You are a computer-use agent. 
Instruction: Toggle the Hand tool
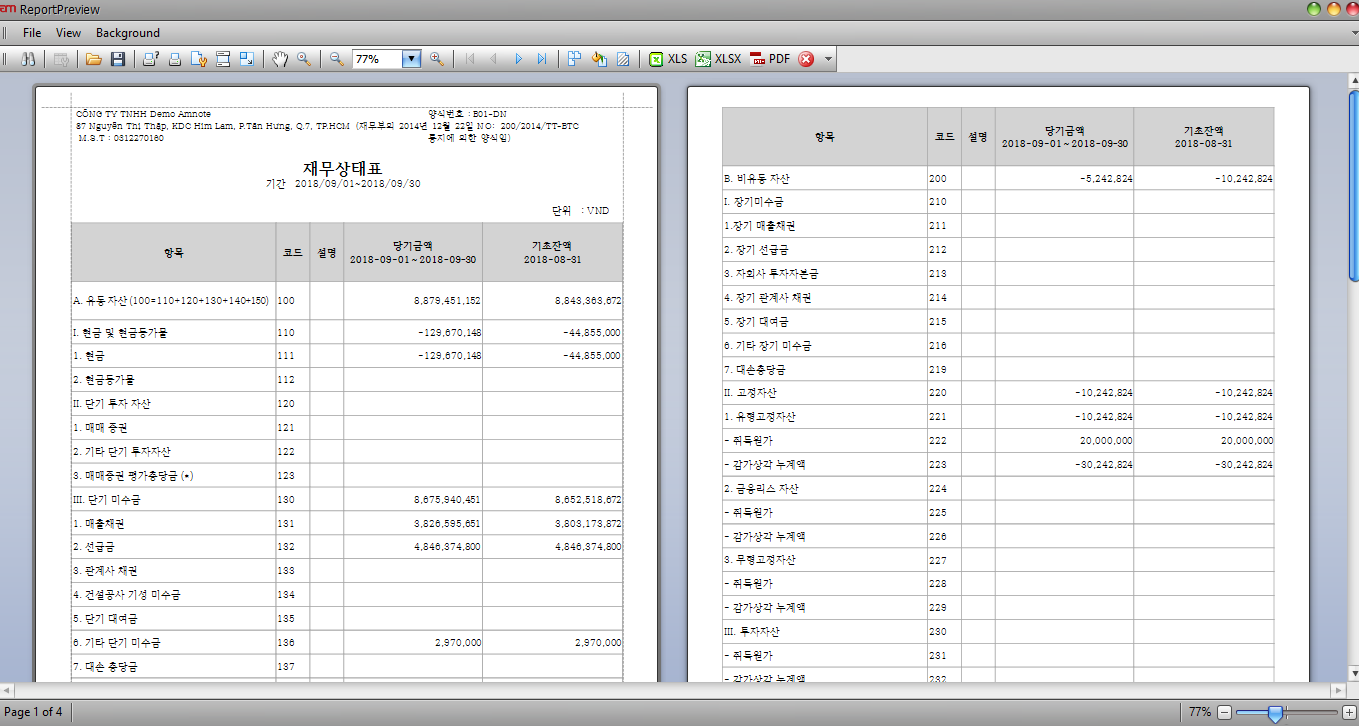[280, 59]
